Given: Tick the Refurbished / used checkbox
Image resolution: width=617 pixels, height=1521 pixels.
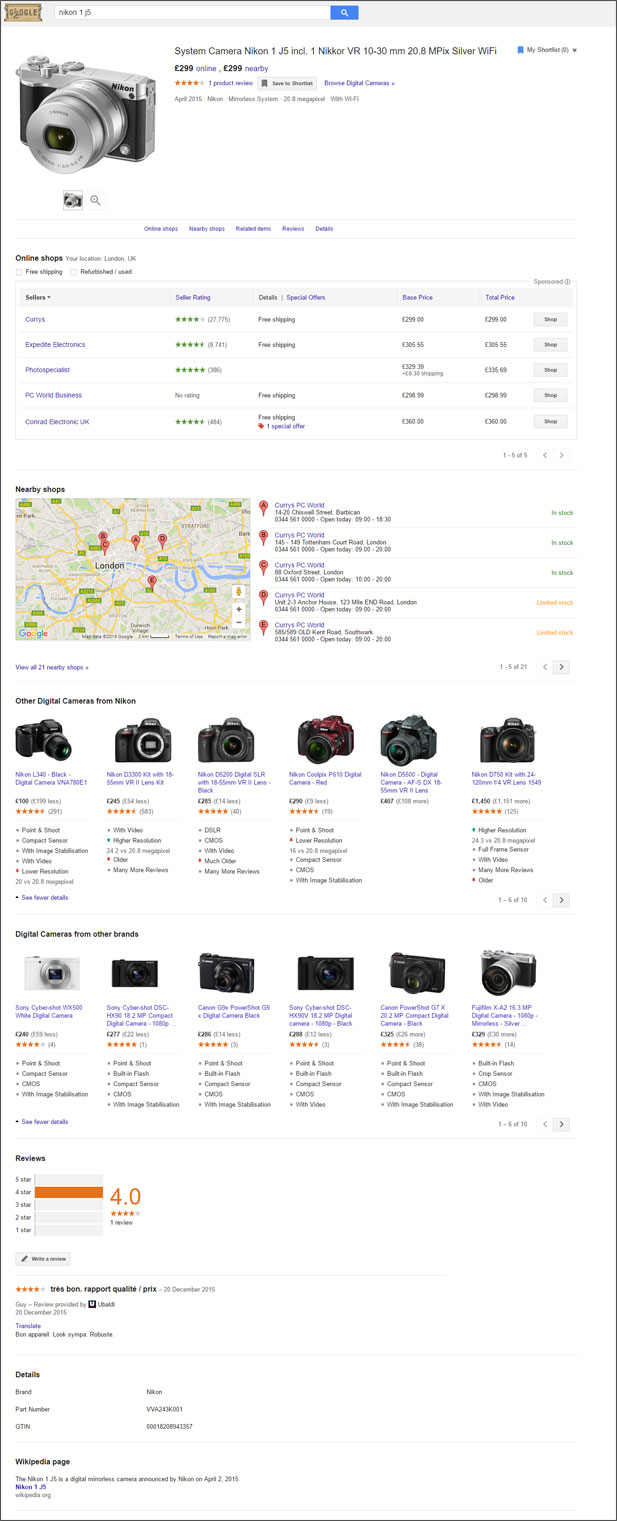Looking at the screenshot, I should pos(73,272).
